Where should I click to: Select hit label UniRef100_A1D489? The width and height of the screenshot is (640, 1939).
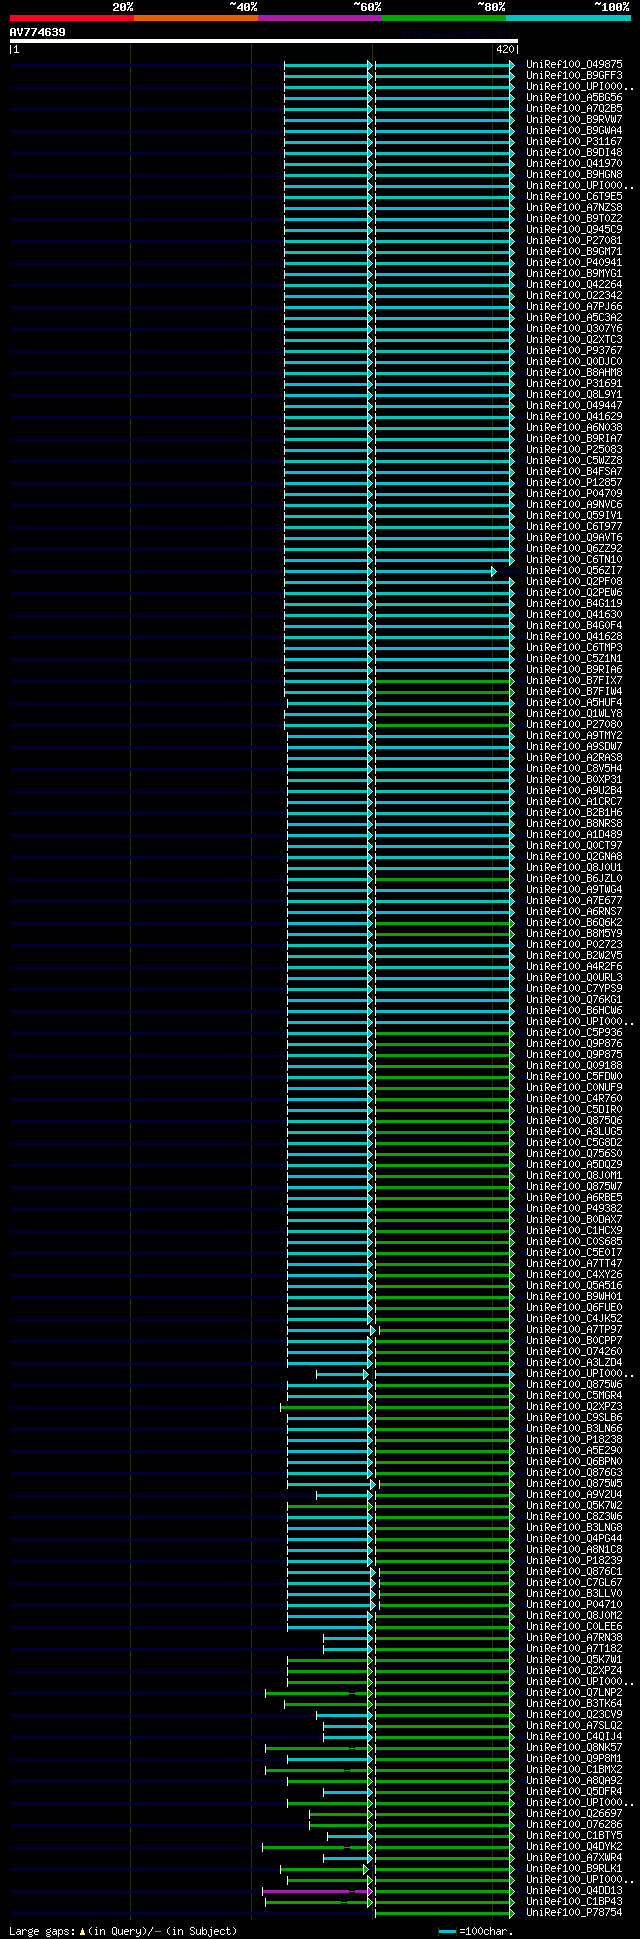point(574,835)
